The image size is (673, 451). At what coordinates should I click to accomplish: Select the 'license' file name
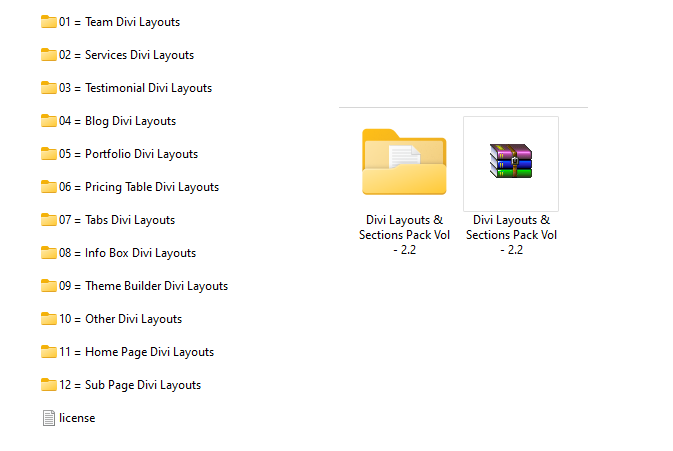point(77,418)
